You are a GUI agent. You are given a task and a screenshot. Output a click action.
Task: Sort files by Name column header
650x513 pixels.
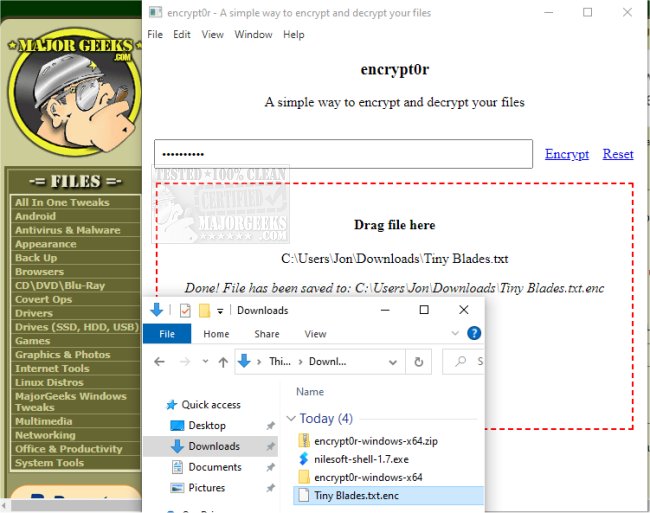[310, 392]
